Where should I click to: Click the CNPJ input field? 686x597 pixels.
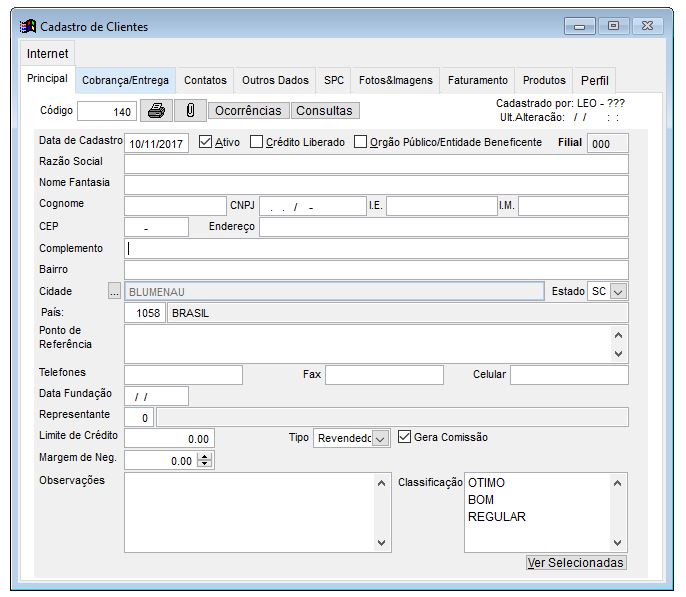[312, 206]
